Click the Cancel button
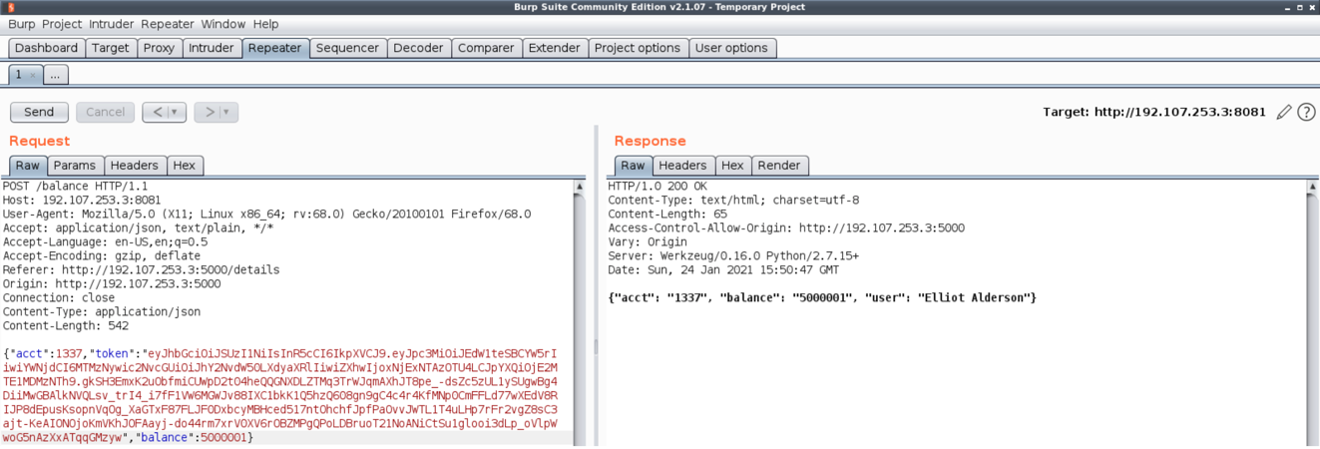The width and height of the screenshot is (1320, 449). (x=105, y=112)
